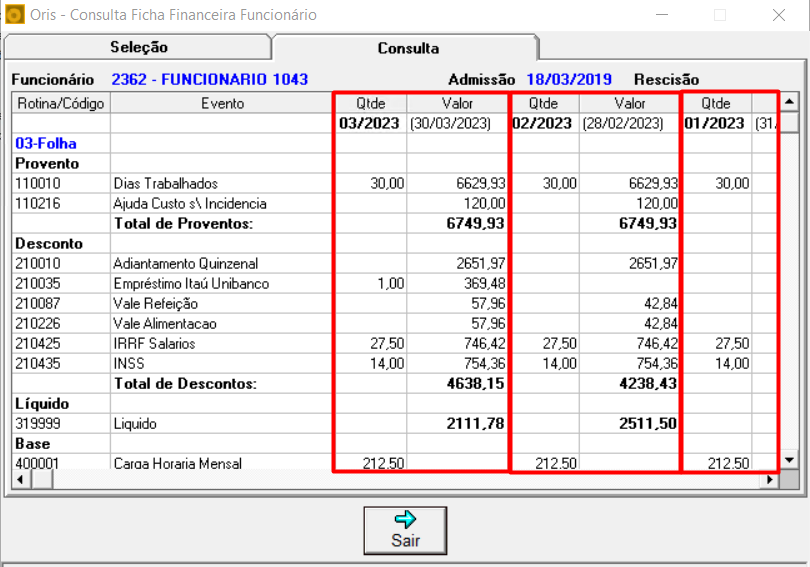Select the 03-Folha routine row
The height and width of the screenshot is (567, 810).
tap(46, 143)
